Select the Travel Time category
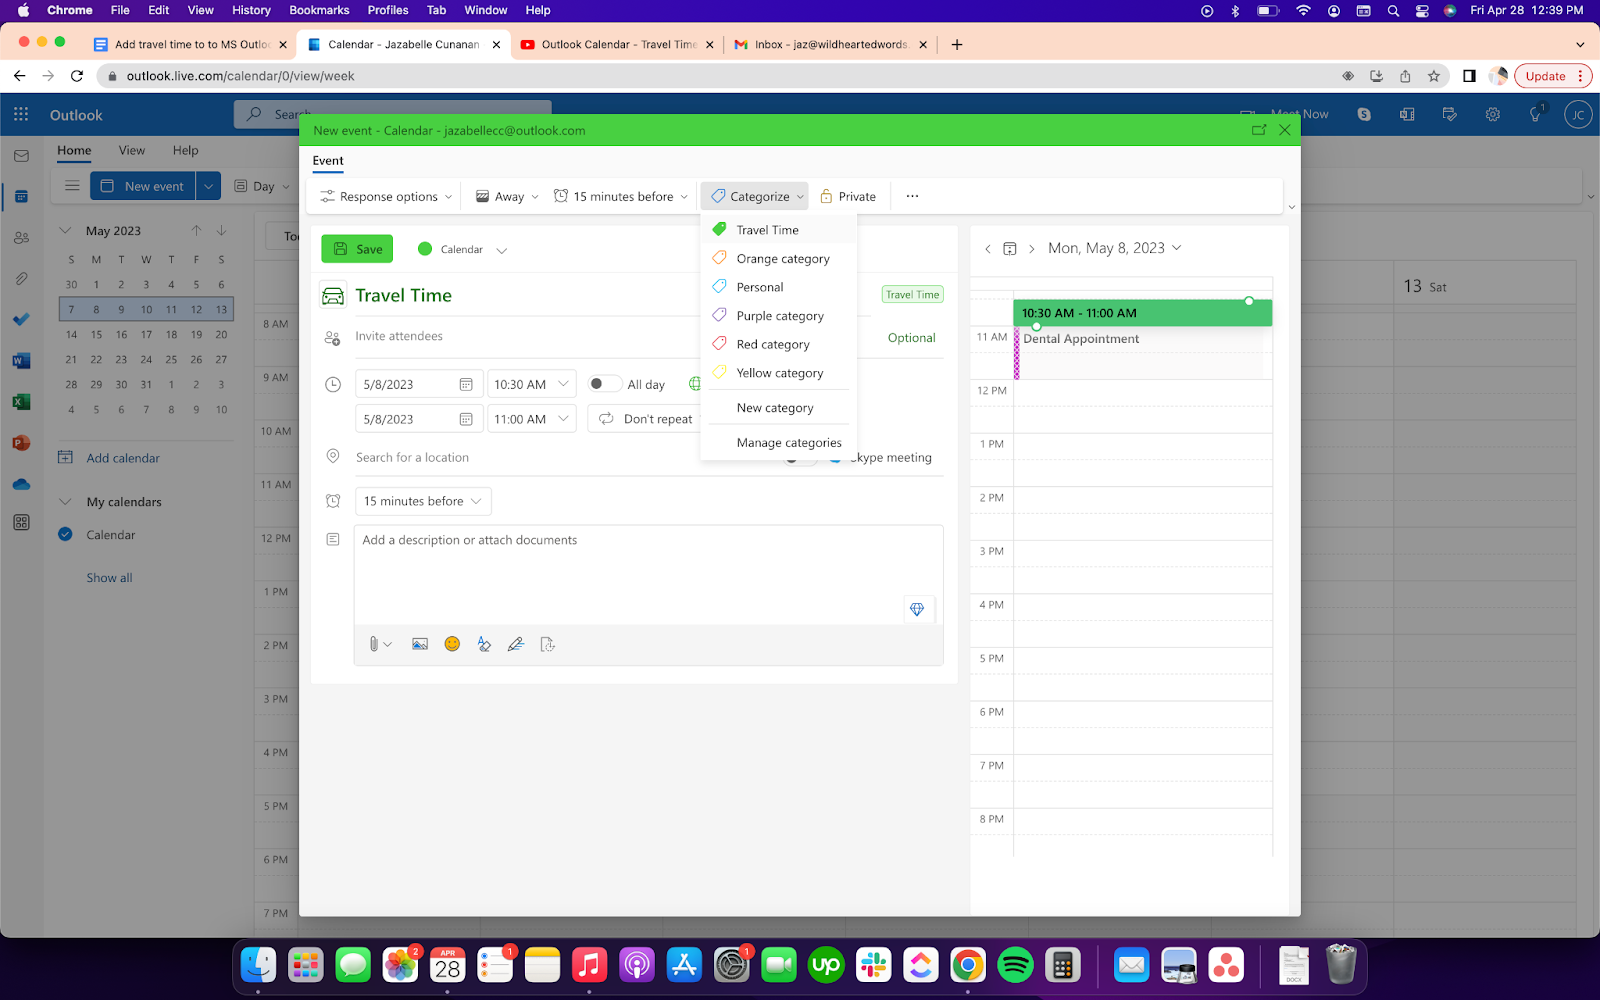 [x=779, y=230]
